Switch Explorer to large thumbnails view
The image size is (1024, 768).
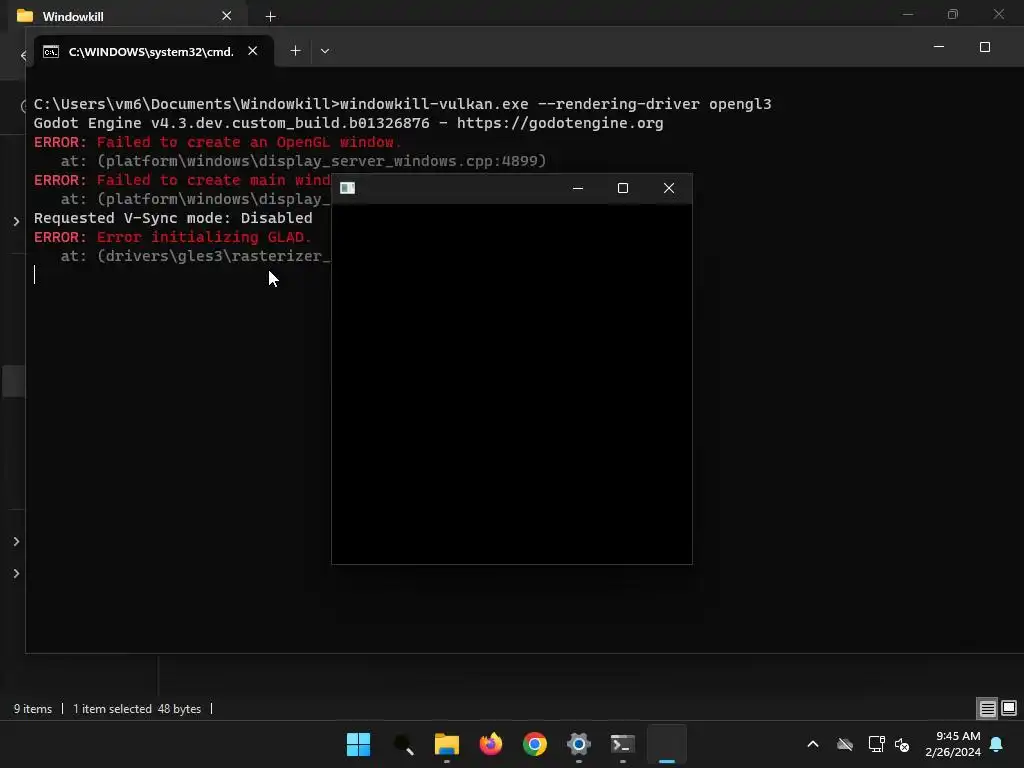coord(1009,708)
